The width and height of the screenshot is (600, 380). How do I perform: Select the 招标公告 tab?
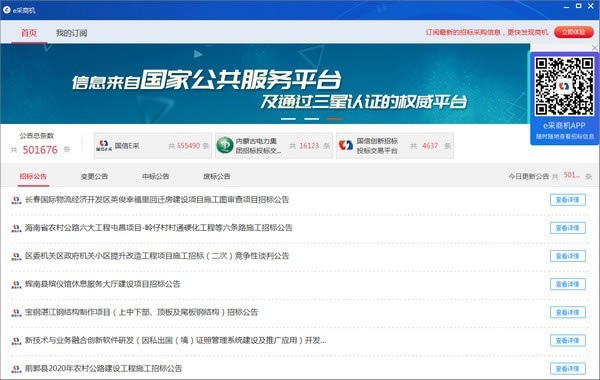pos(33,176)
